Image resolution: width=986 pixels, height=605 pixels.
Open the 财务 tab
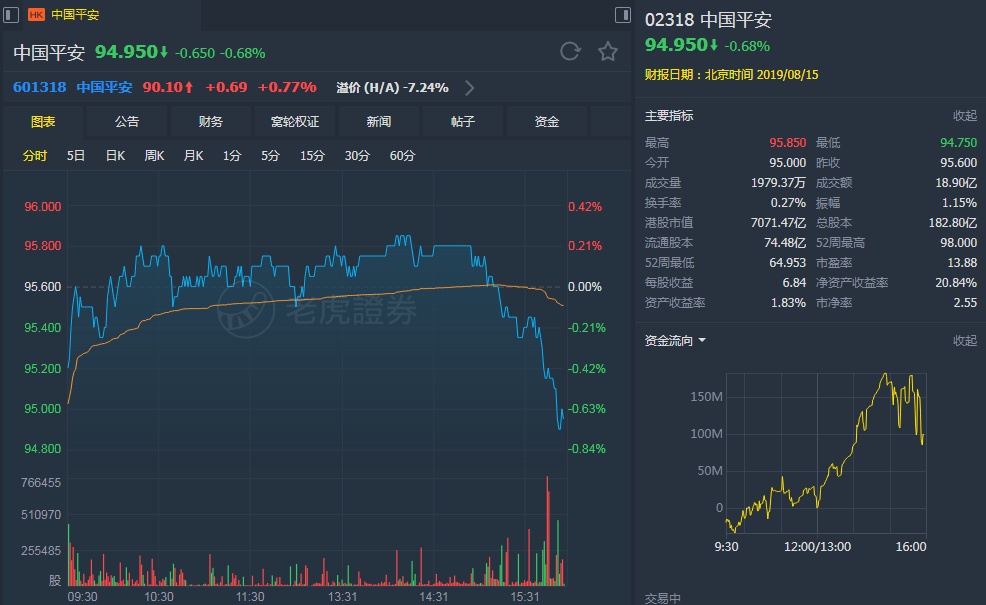211,122
